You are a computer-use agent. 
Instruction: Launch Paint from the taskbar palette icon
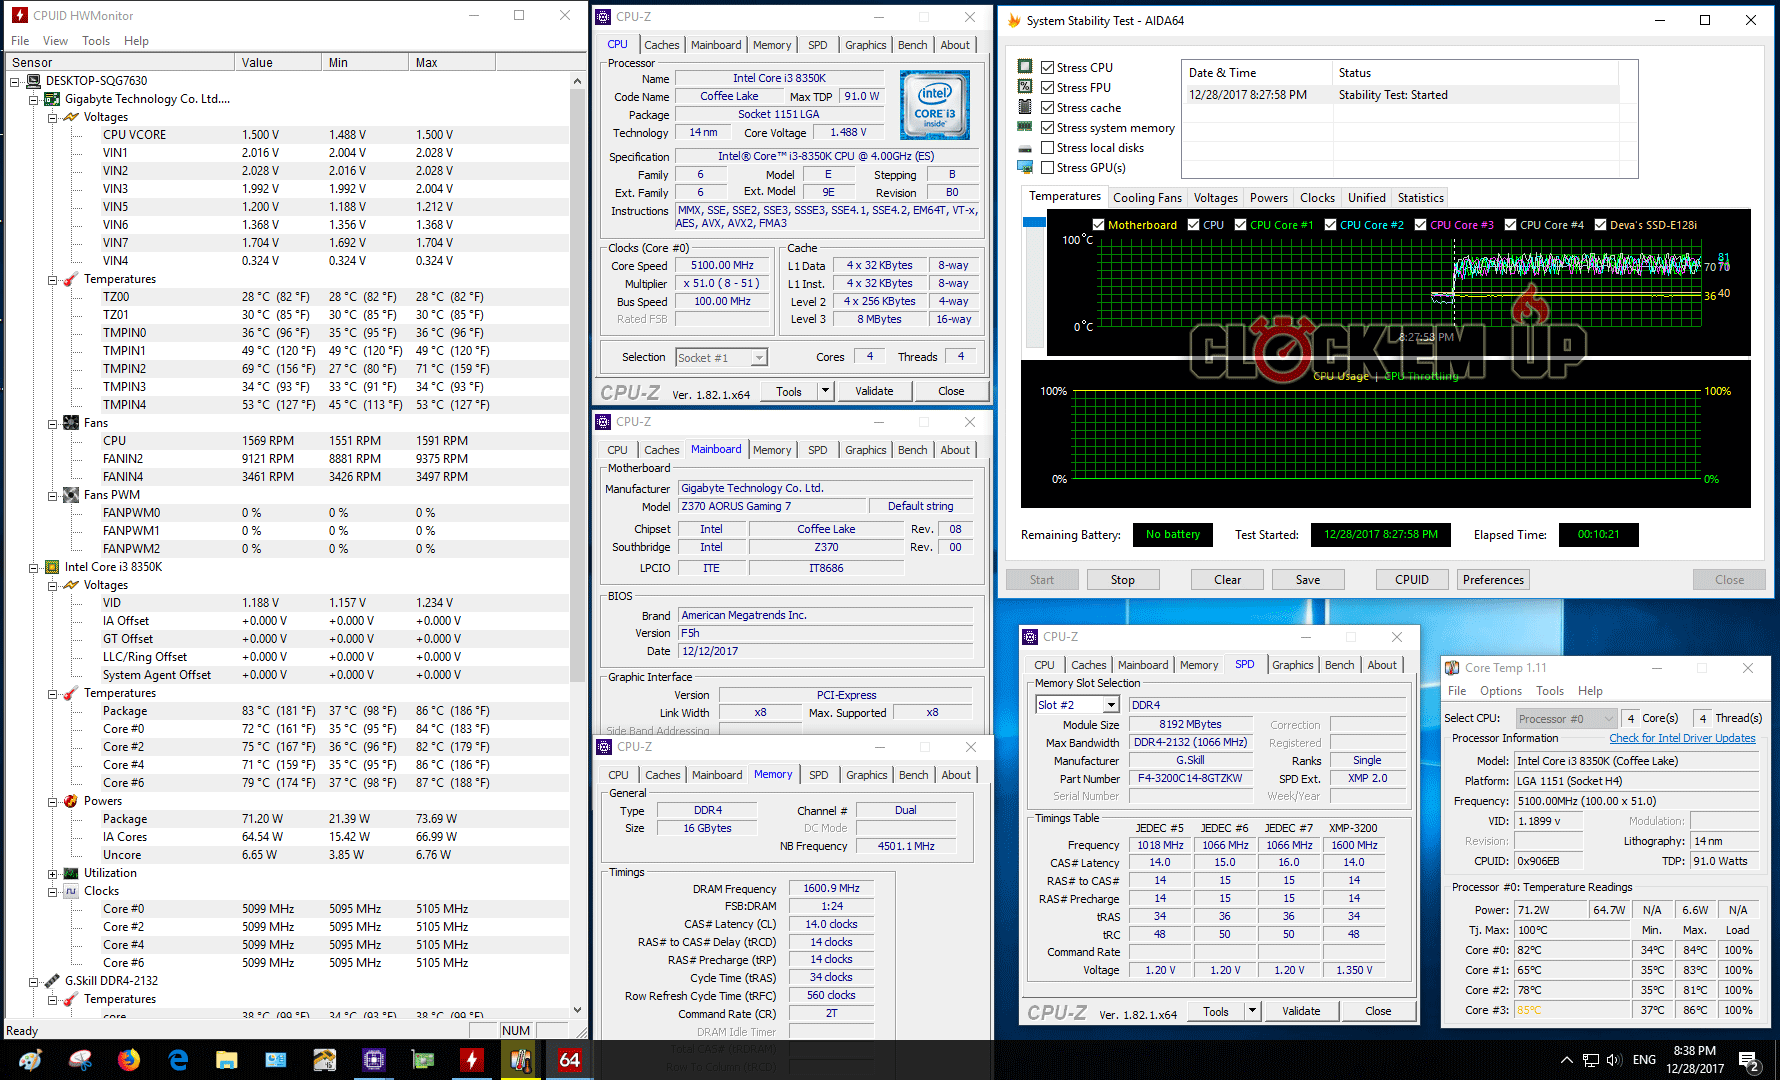point(31,1060)
